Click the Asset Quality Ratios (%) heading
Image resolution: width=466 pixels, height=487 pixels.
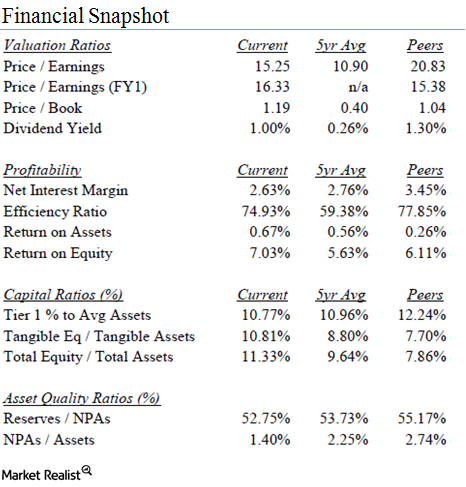(x=82, y=399)
